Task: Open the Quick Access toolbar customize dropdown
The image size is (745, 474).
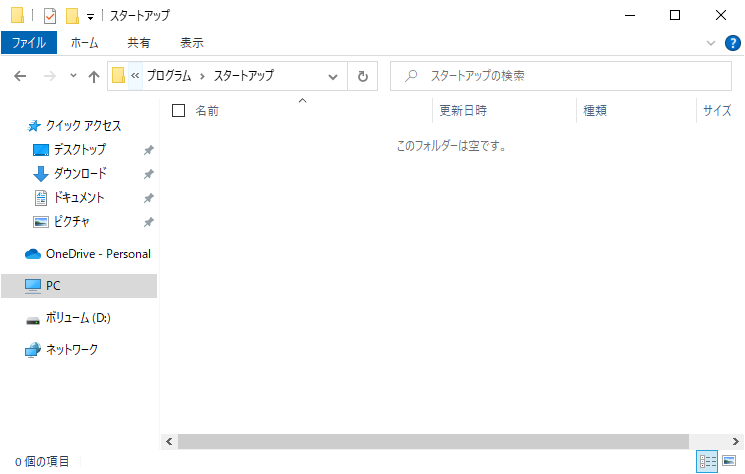Action: 90,16
